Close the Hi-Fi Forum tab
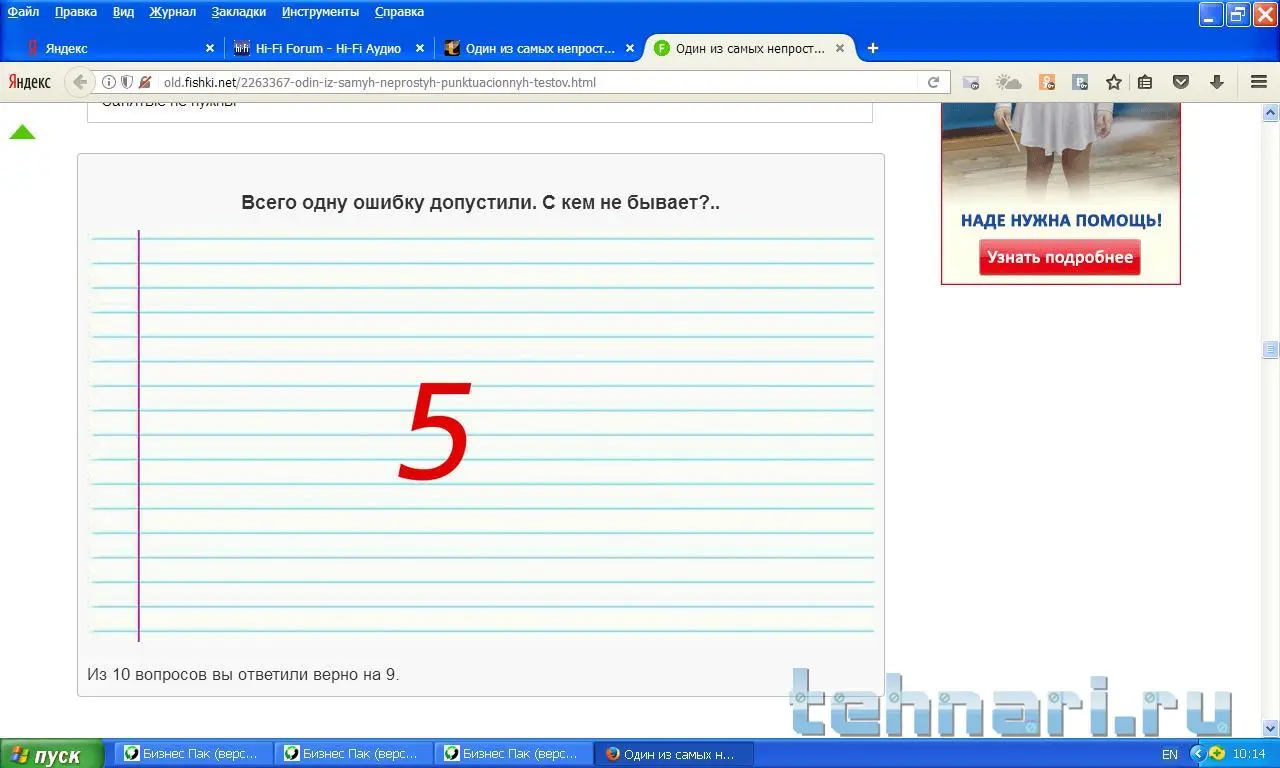This screenshot has width=1280, height=768. click(x=420, y=48)
